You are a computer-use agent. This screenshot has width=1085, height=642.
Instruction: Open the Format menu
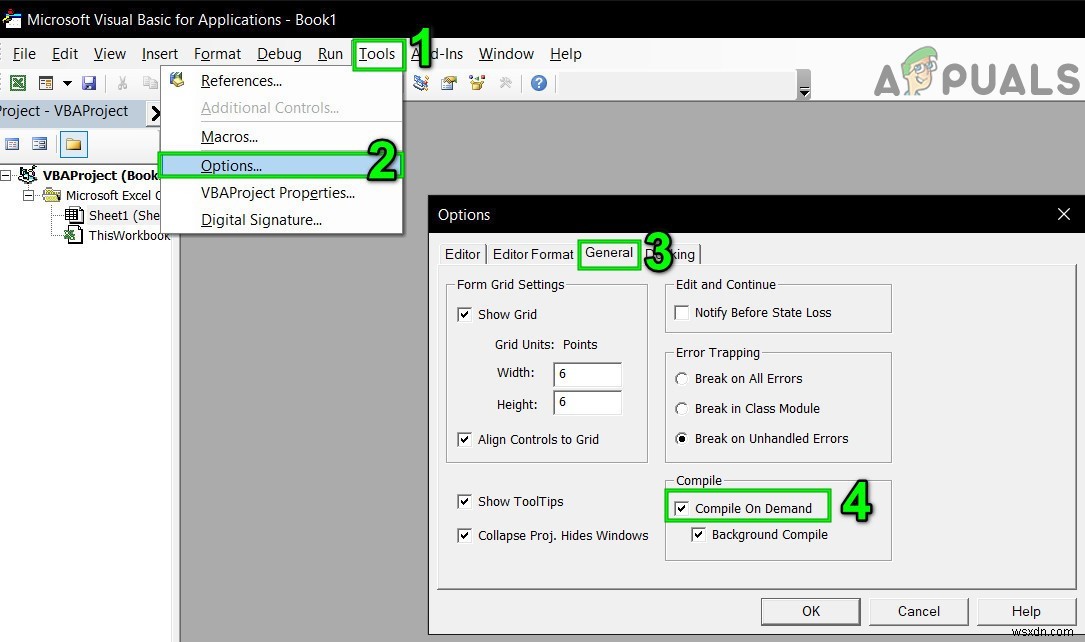pyautogui.click(x=217, y=54)
